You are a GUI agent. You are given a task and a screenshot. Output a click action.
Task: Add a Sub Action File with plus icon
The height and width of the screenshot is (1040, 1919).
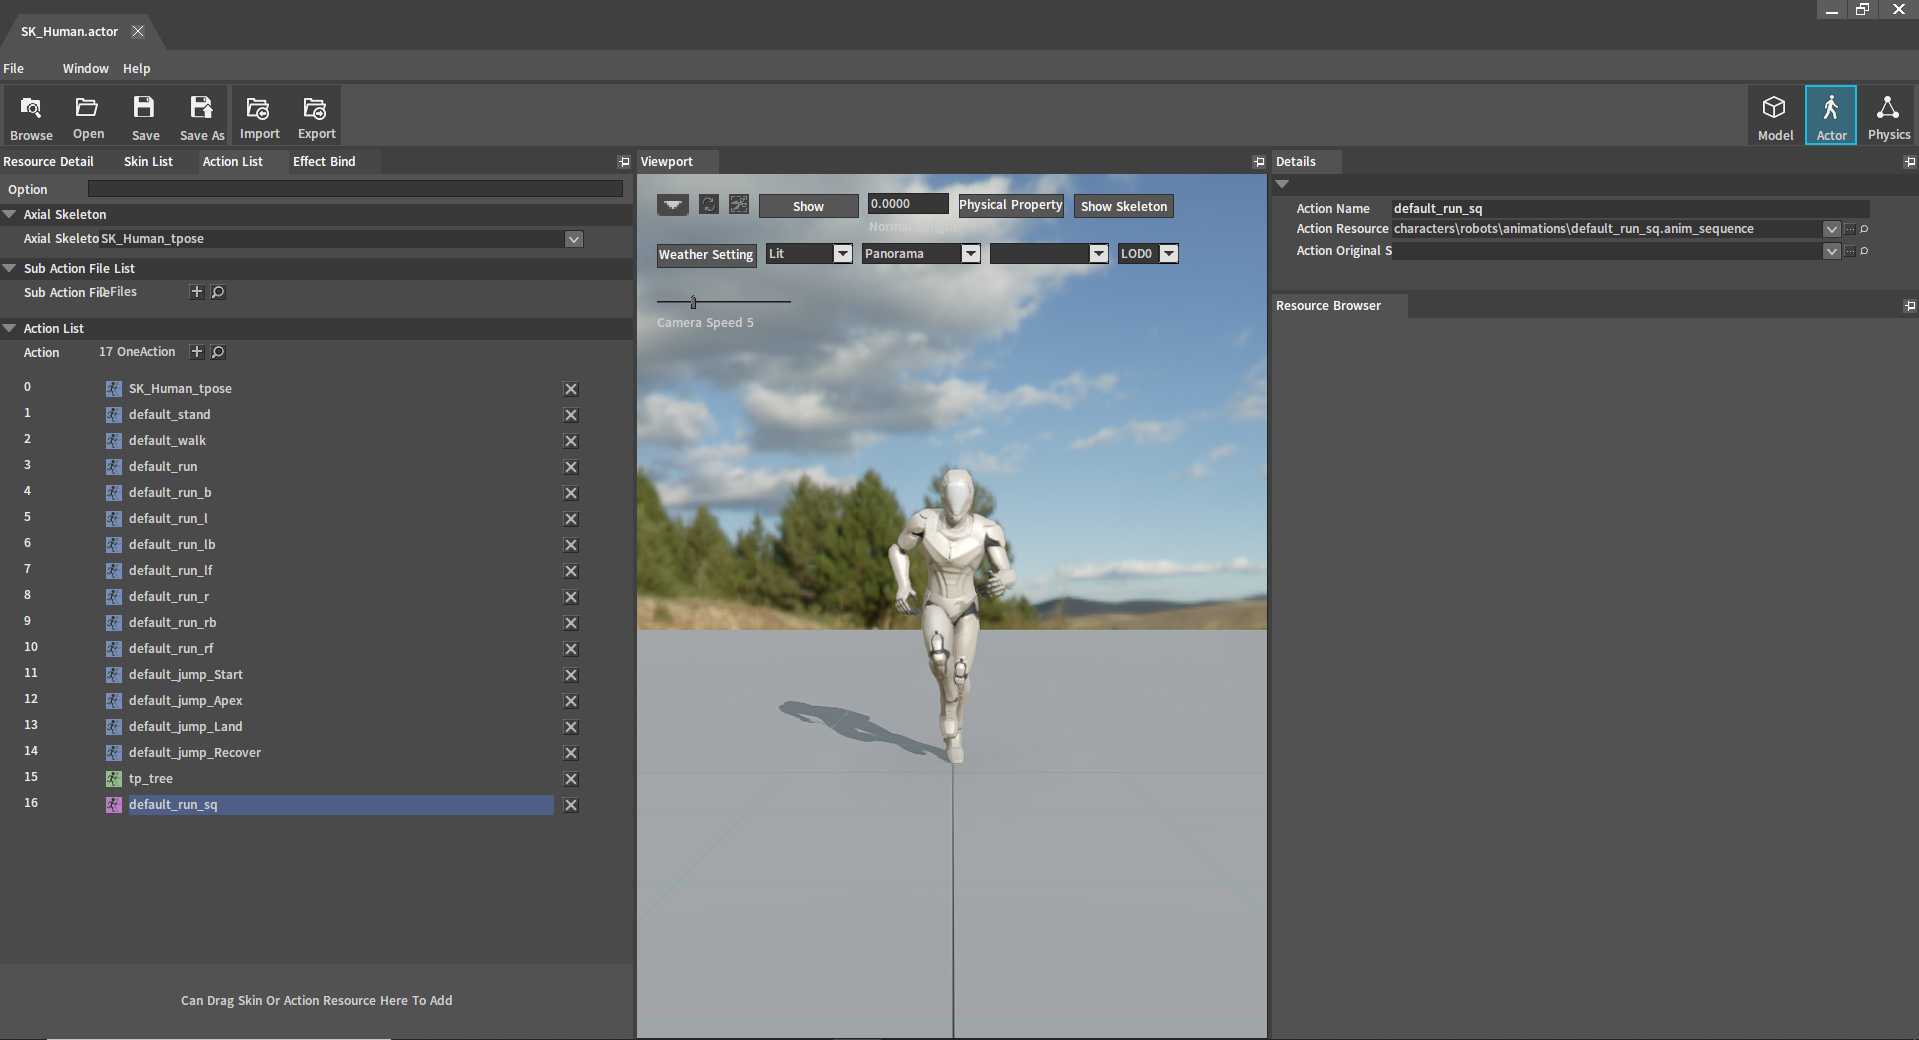click(197, 292)
